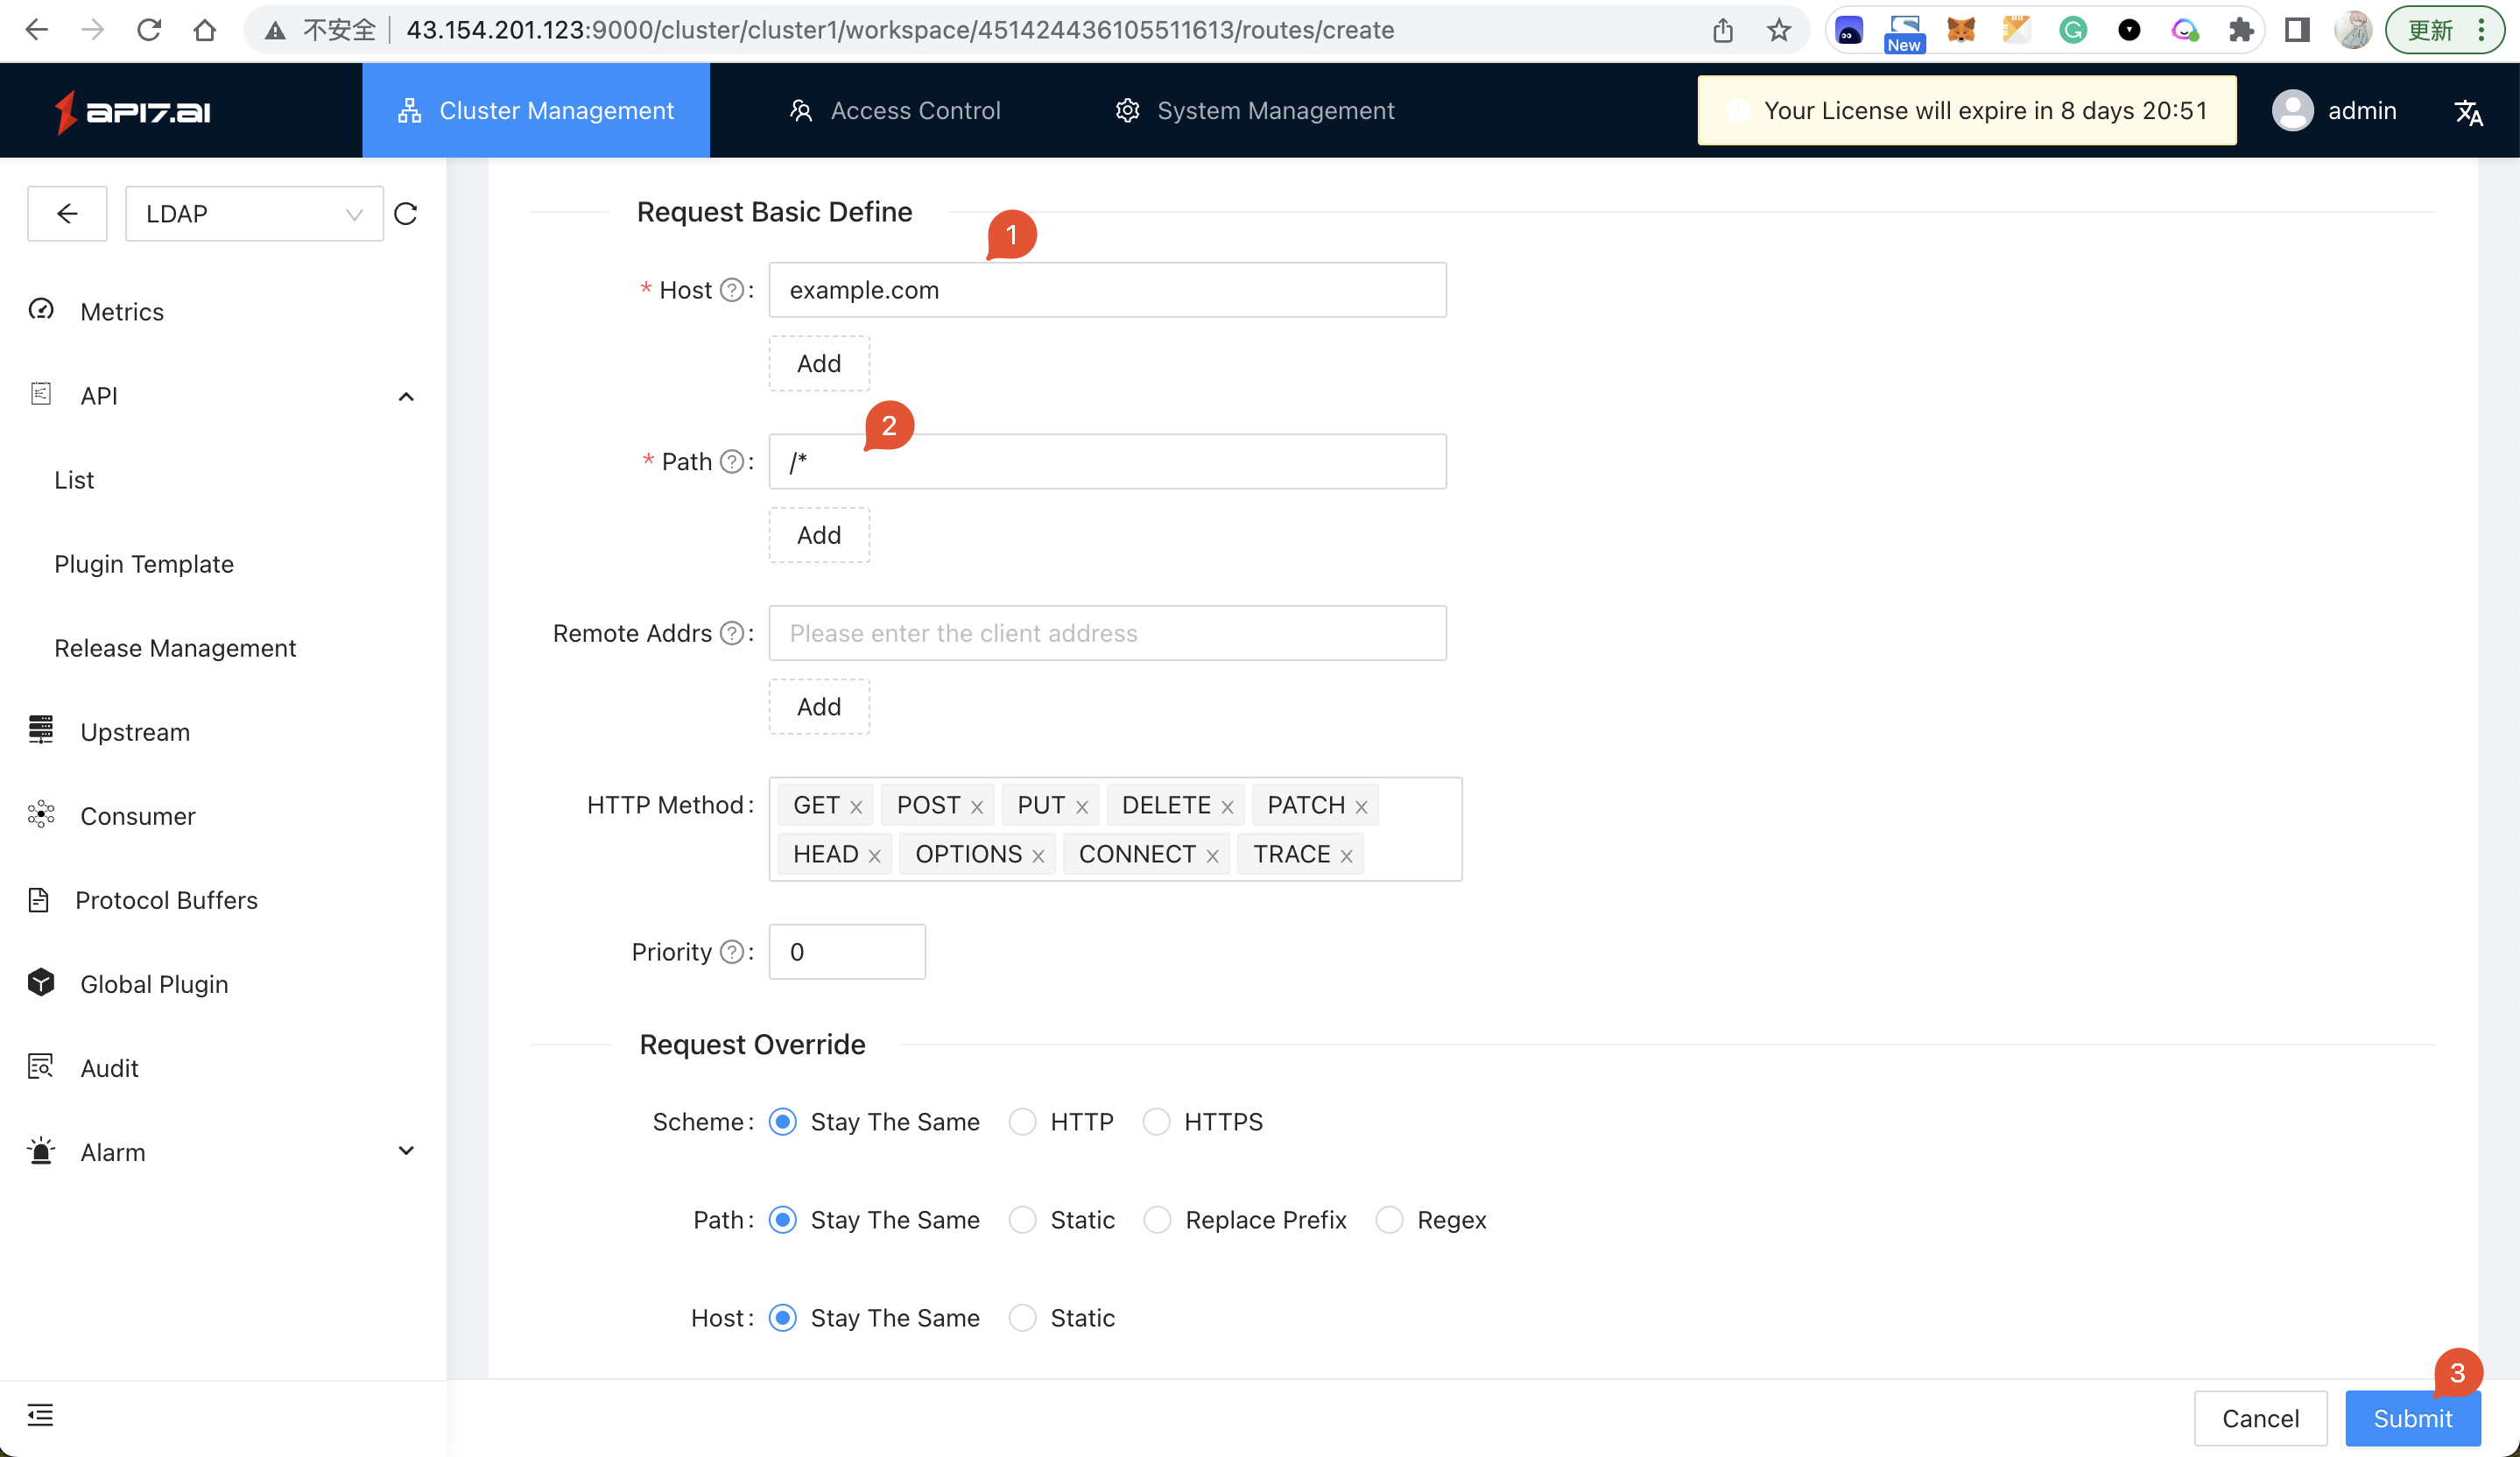Open the LDAP workspace dropdown
The height and width of the screenshot is (1457, 2520).
pyautogui.click(x=254, y=213)
